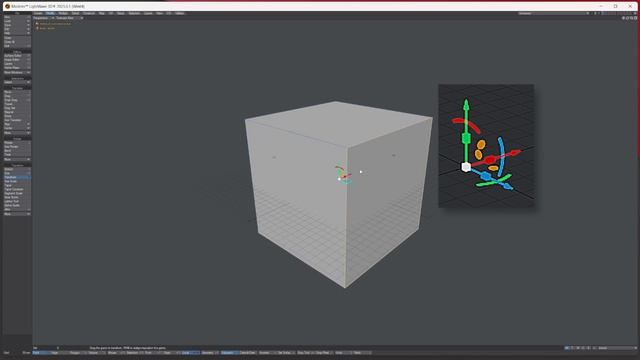Activate the Rotate tool
This screenshot has width=640, height=360.
click(17, 142)
